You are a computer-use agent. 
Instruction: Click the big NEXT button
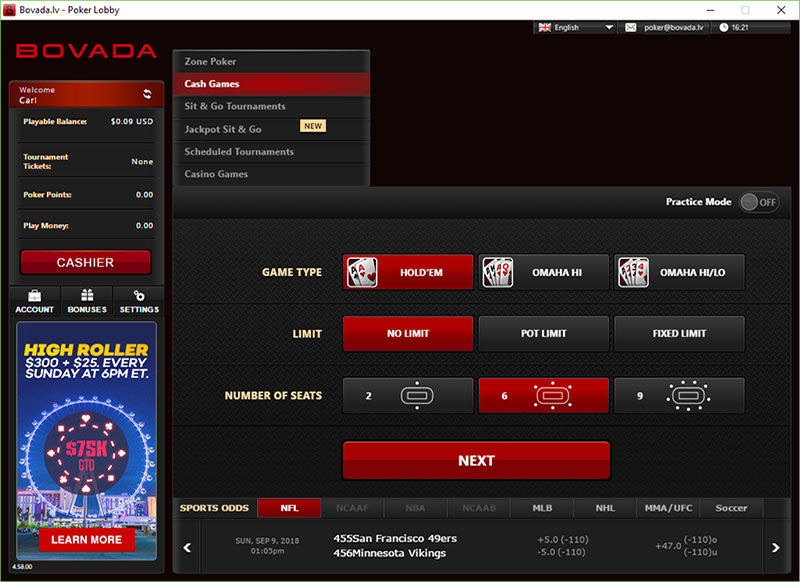click(x=476, y=461)
